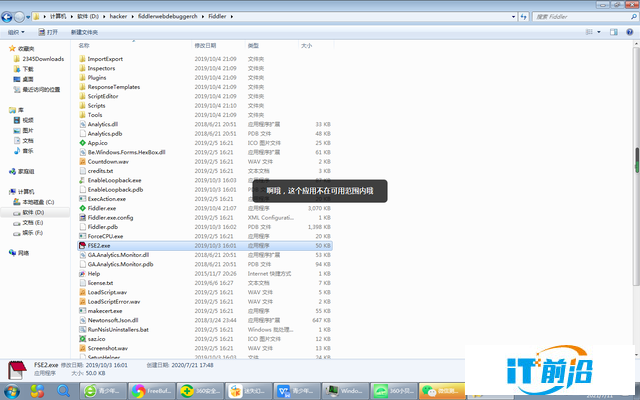Select the Inspectors folder icon
The height and width of the screenshot is (400, 640).
pyautogui.click(x=82, y=68)
